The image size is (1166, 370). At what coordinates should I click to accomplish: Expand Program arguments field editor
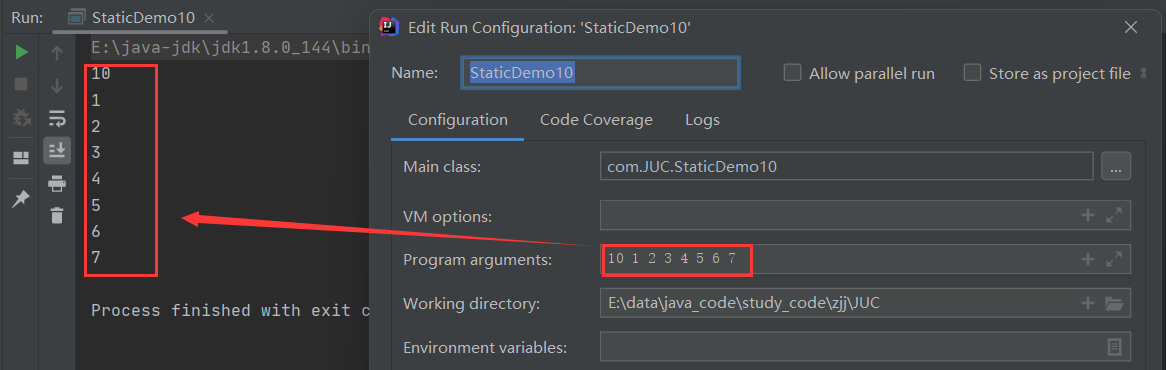tap(1113, 259)
